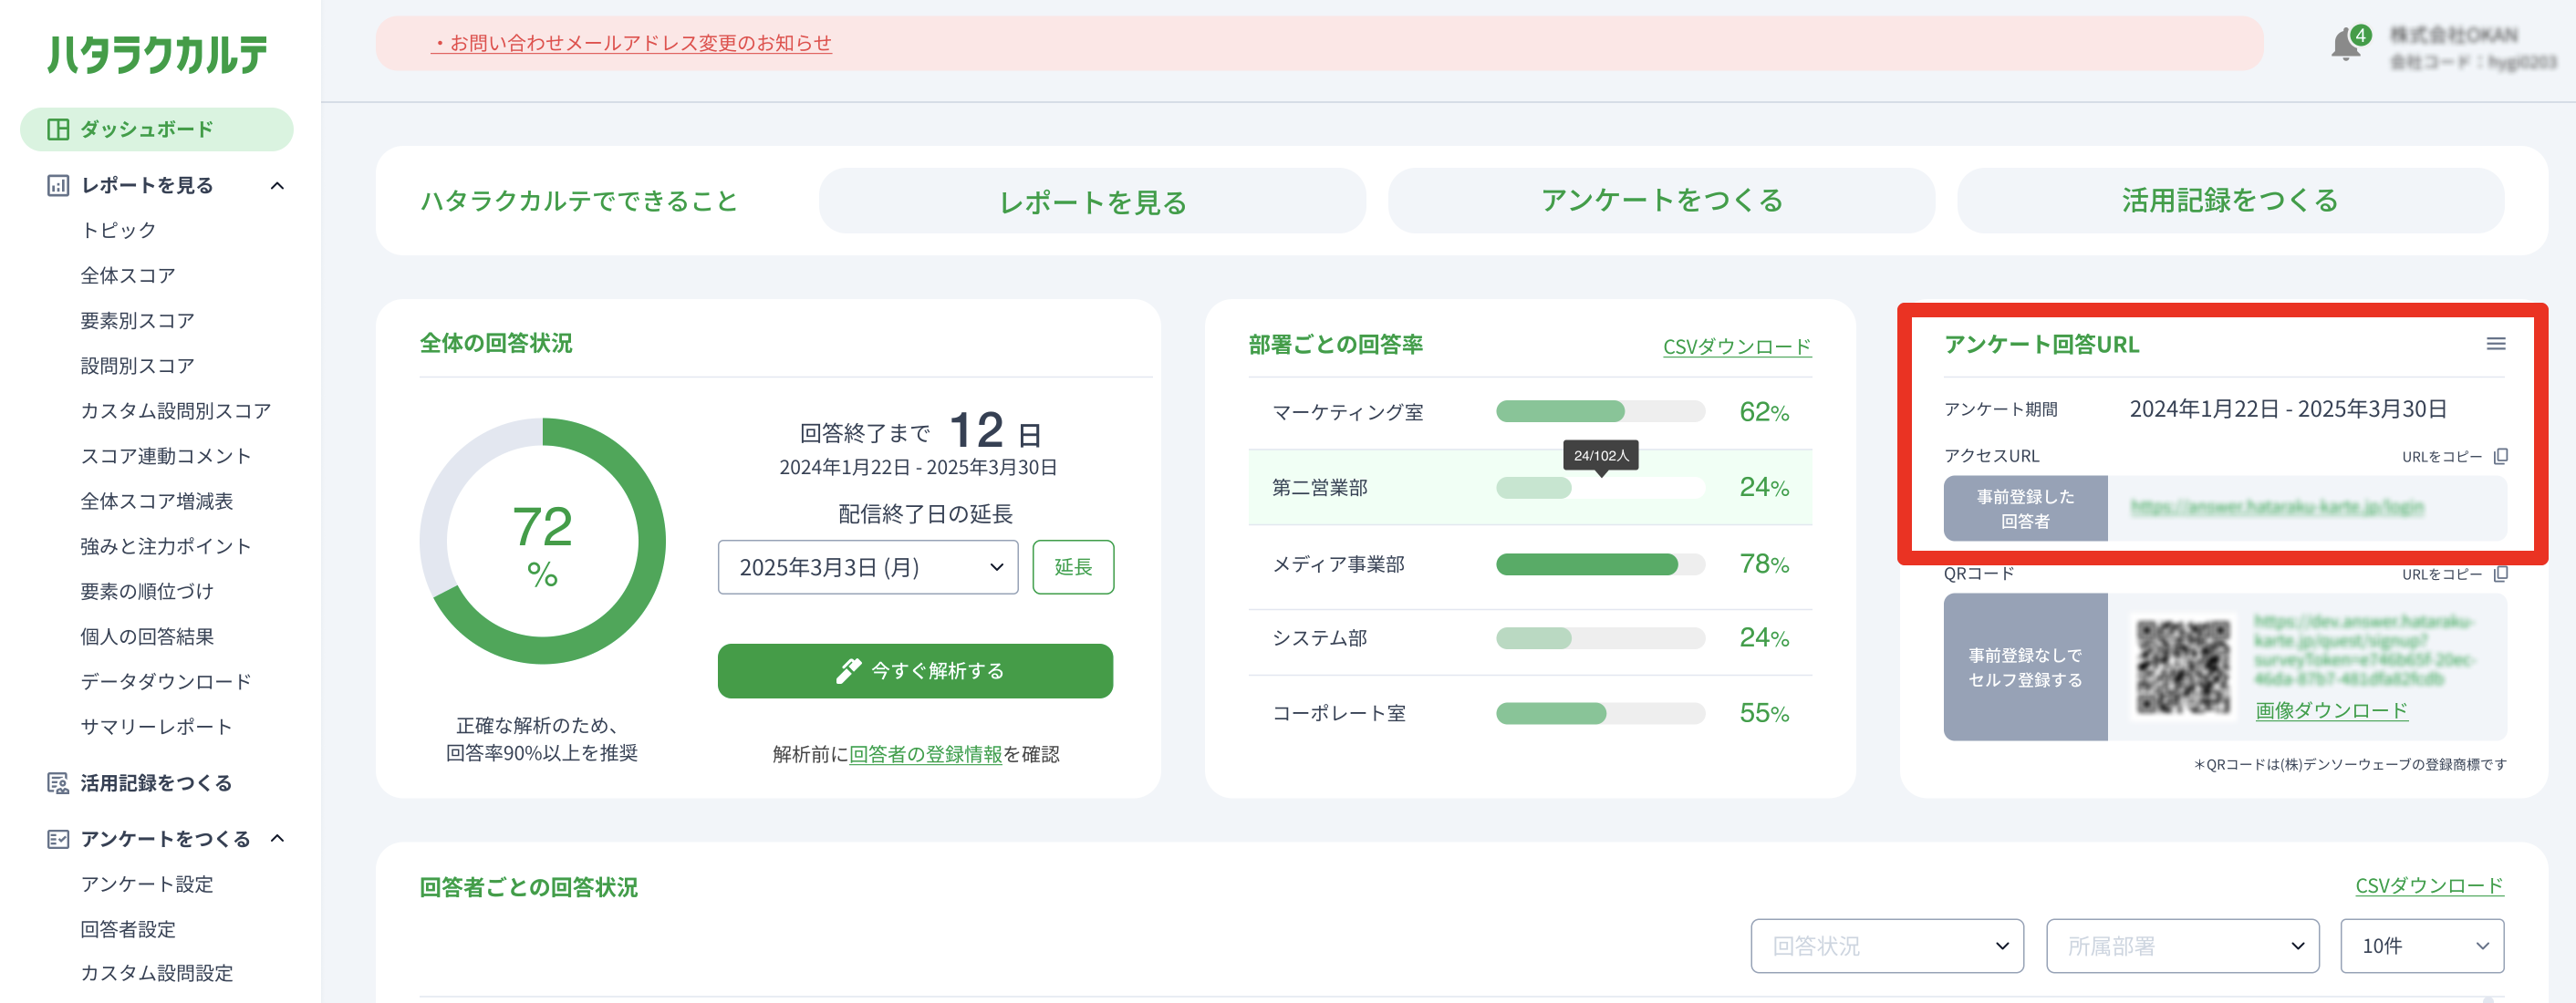Copy QR code URL via URLをコピー icon

click(2501, 574)
